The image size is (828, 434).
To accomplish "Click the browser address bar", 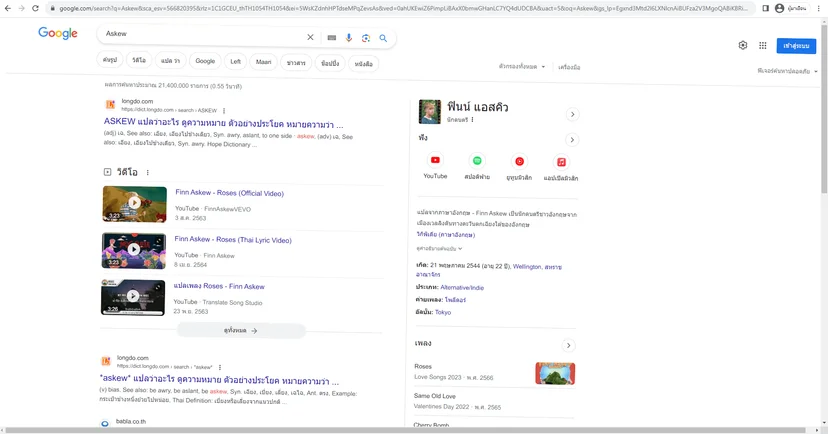I will (401, 8).
